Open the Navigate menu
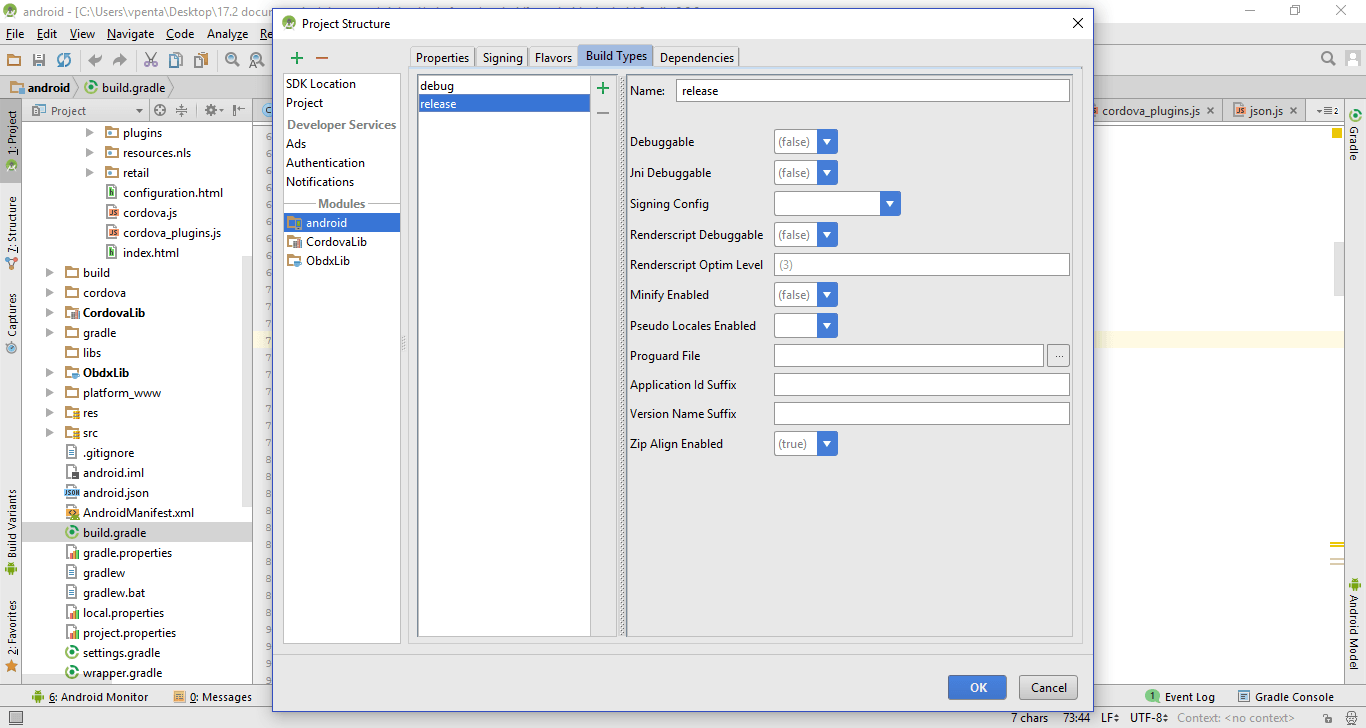 tap(131, 34)
